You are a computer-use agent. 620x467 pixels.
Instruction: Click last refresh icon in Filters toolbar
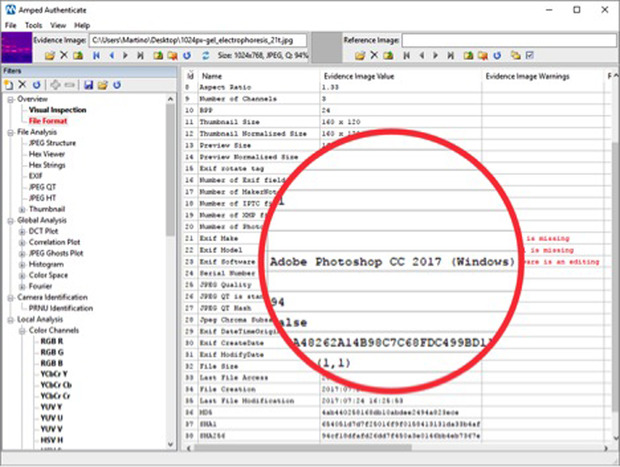(117, 85)
